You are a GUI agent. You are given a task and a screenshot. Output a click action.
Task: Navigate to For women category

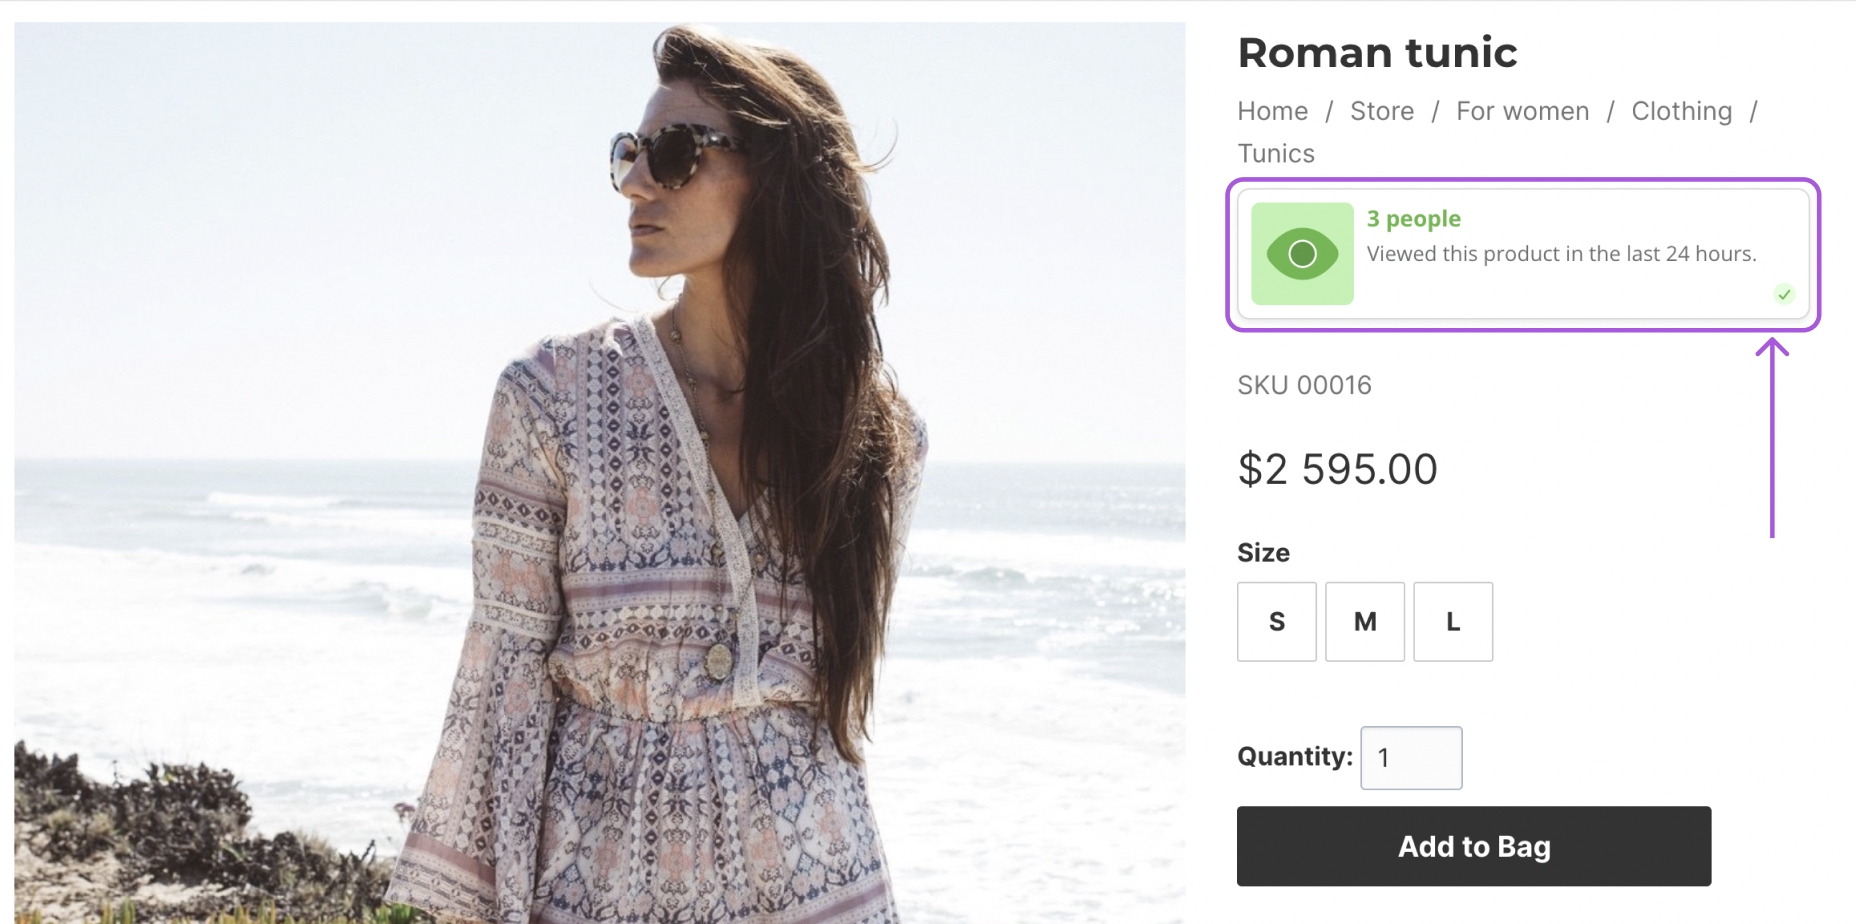(1522, 111)
